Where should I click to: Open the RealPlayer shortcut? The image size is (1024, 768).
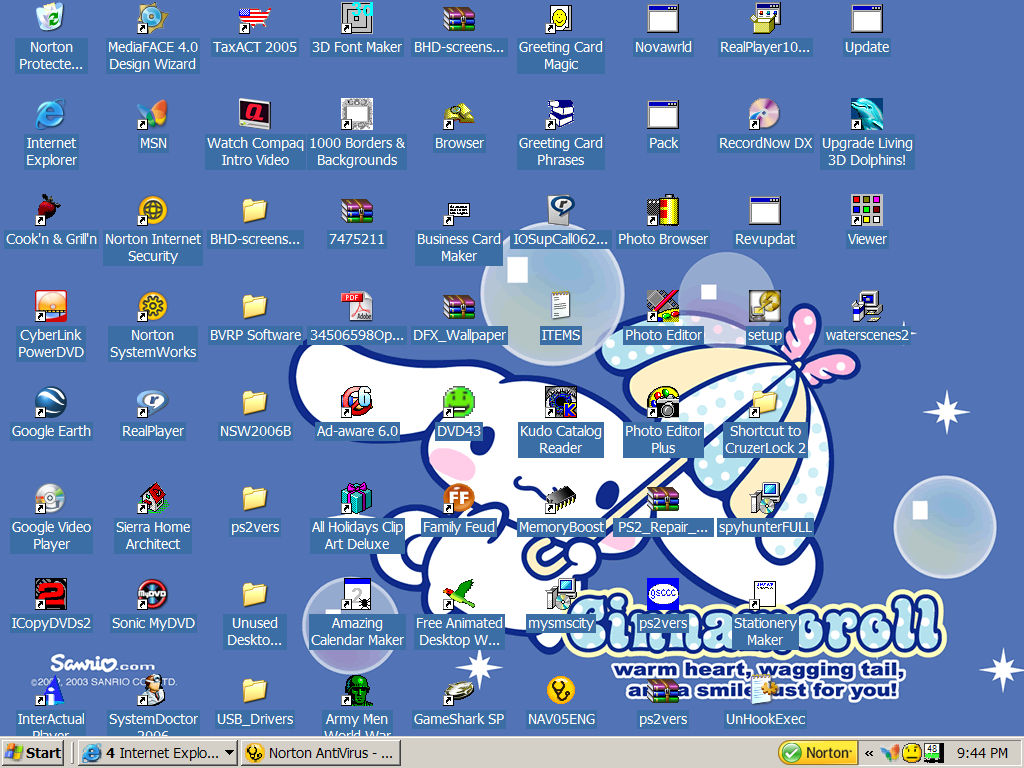pyautogui.click(x=153, y=402)
